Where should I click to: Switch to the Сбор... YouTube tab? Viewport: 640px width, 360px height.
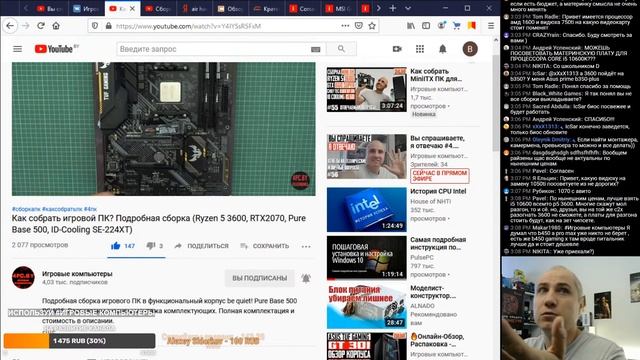click(158, 9)
